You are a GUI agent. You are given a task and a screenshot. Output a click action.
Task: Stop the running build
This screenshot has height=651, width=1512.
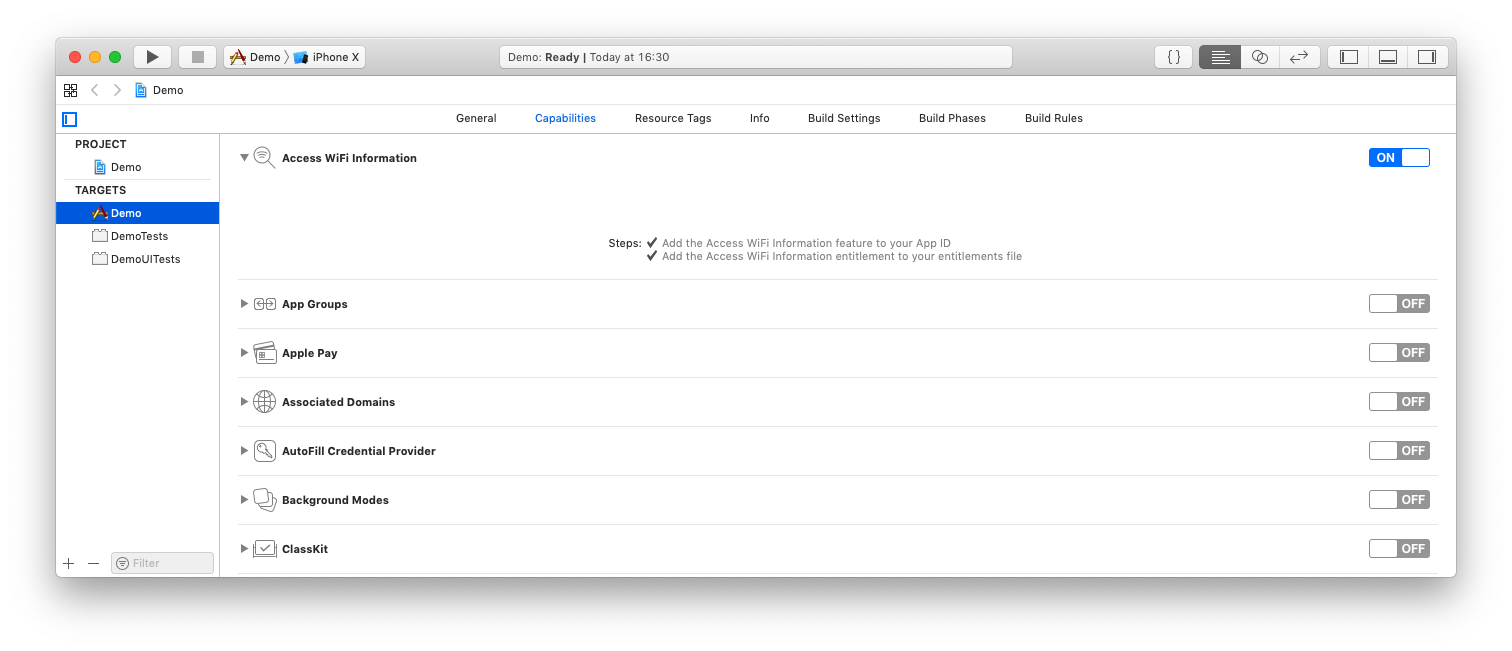(x=198, y=57)
